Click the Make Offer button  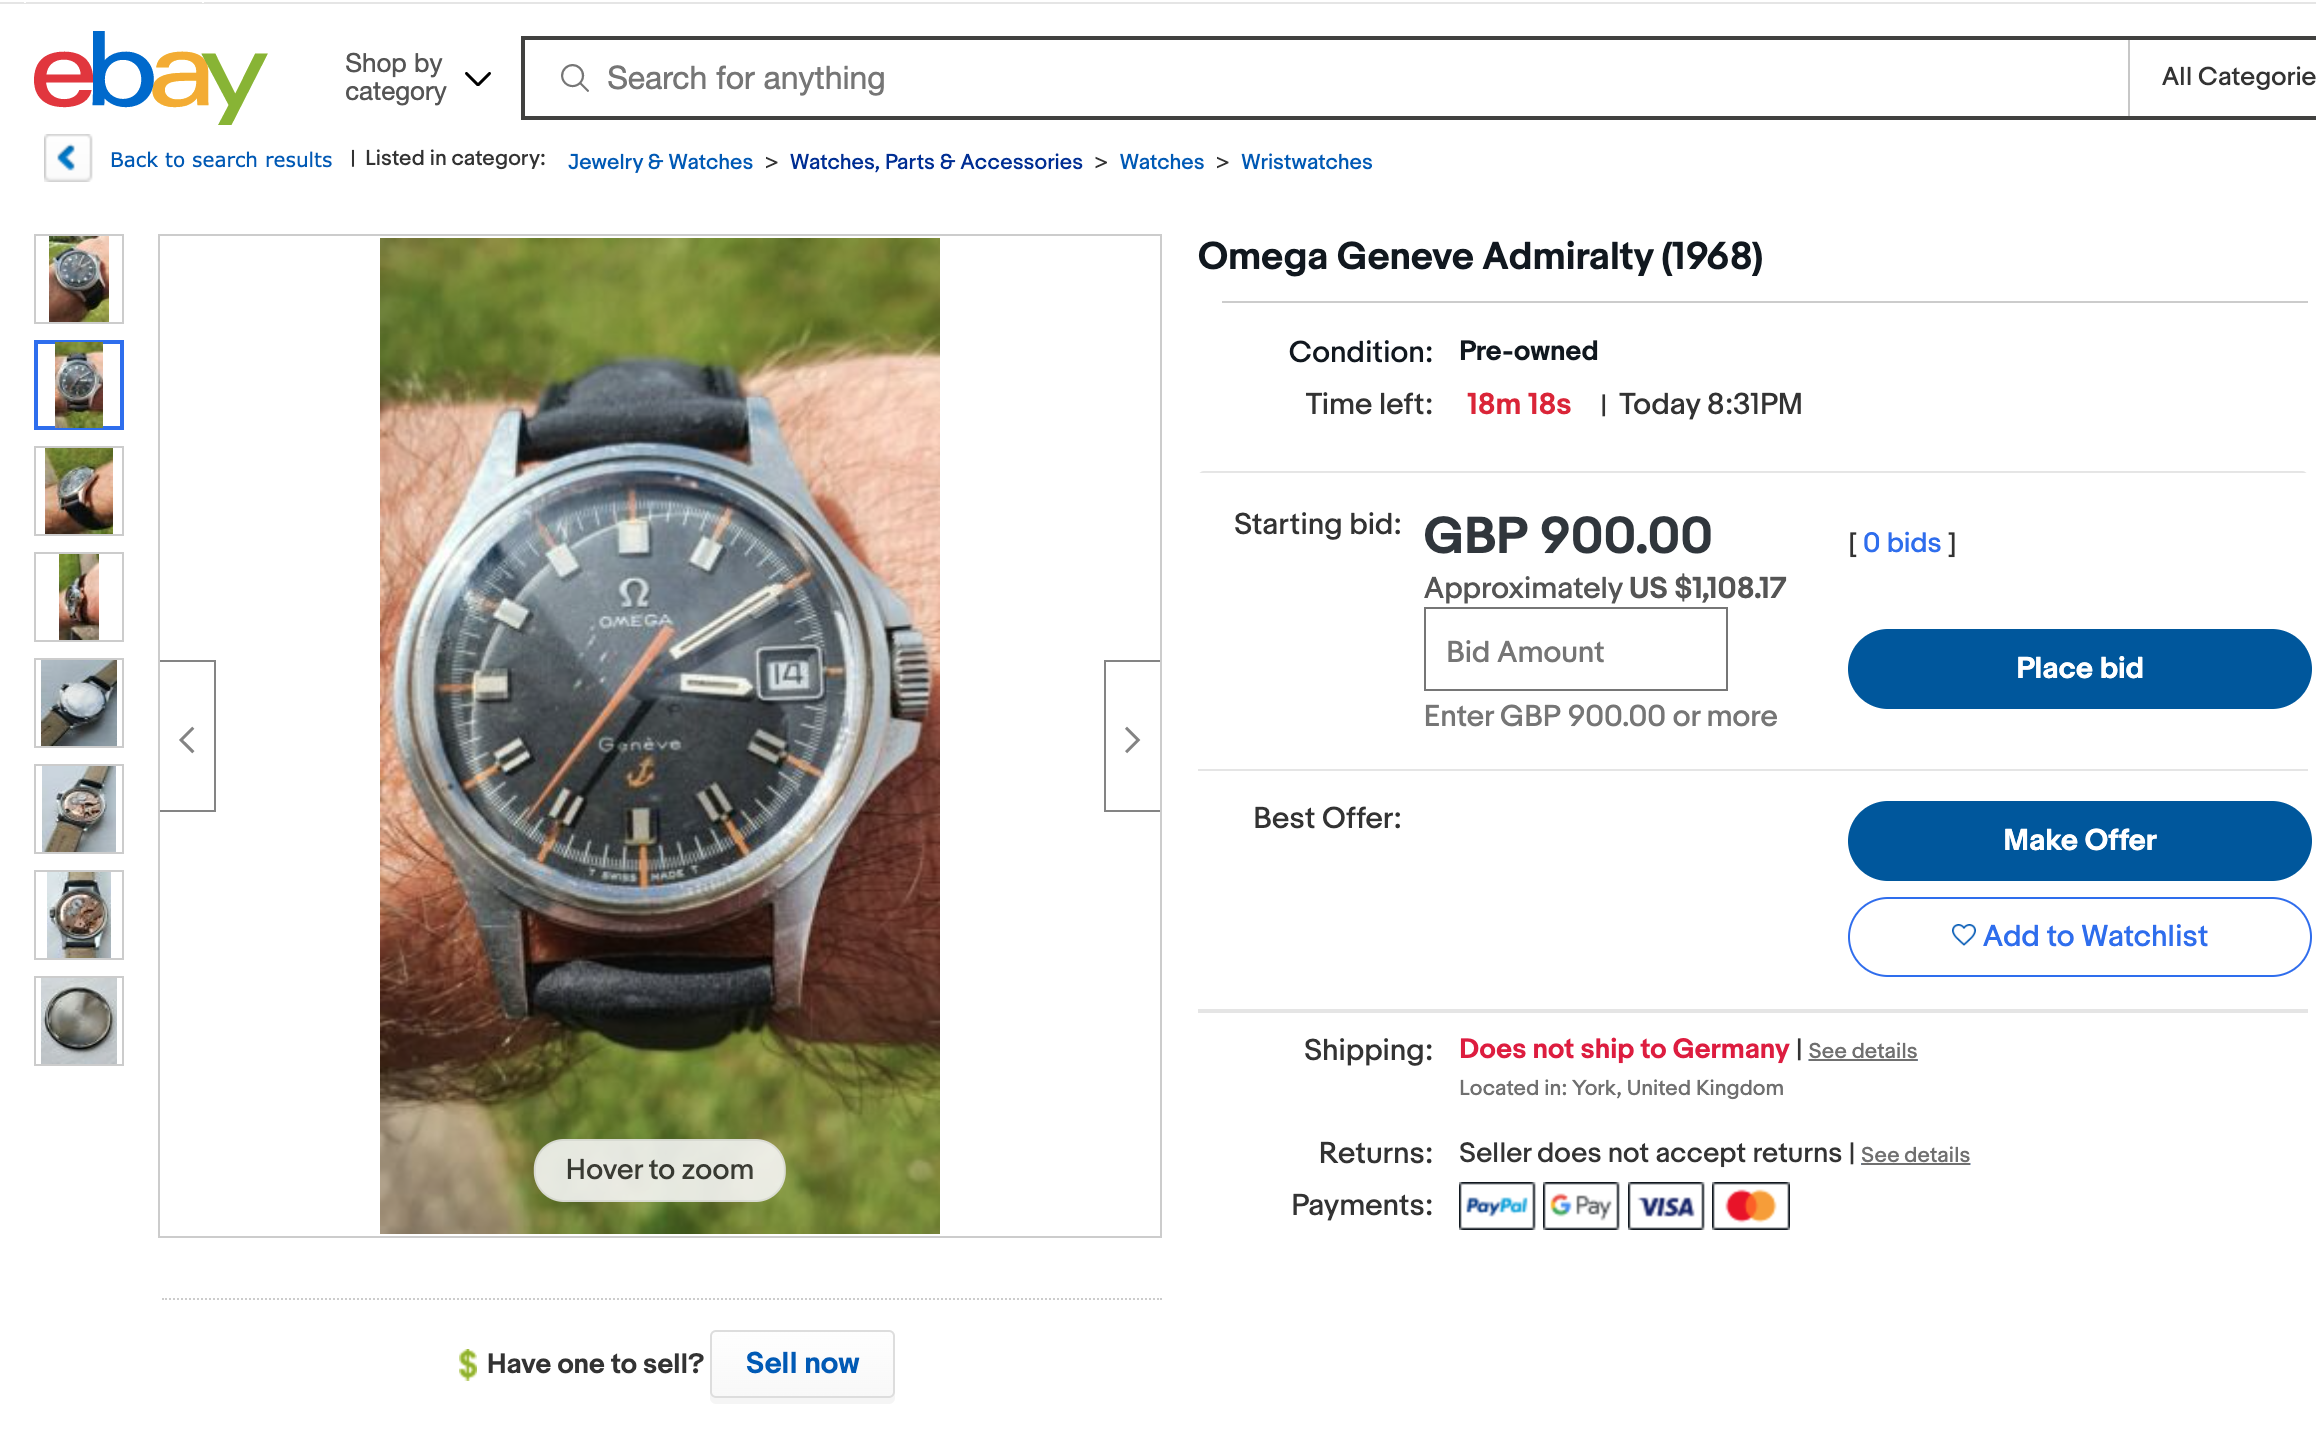[x=2078, y=840]
